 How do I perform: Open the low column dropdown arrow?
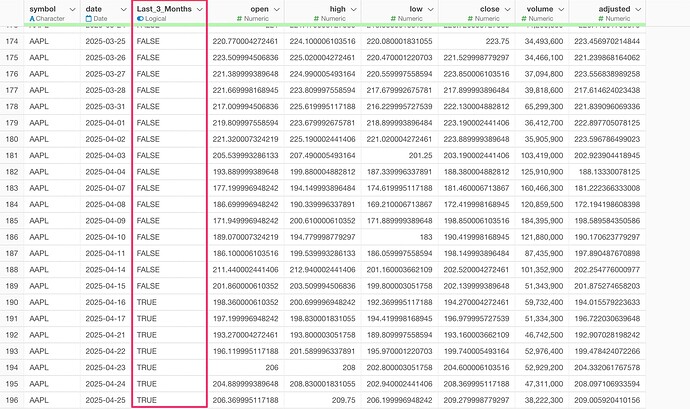coord(431,9)
